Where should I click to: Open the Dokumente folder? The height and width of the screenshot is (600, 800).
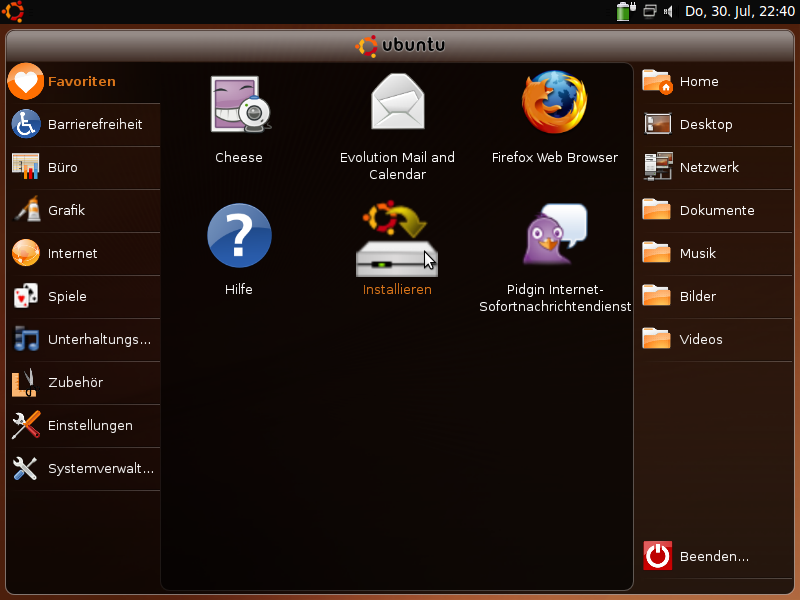point(715,211)
